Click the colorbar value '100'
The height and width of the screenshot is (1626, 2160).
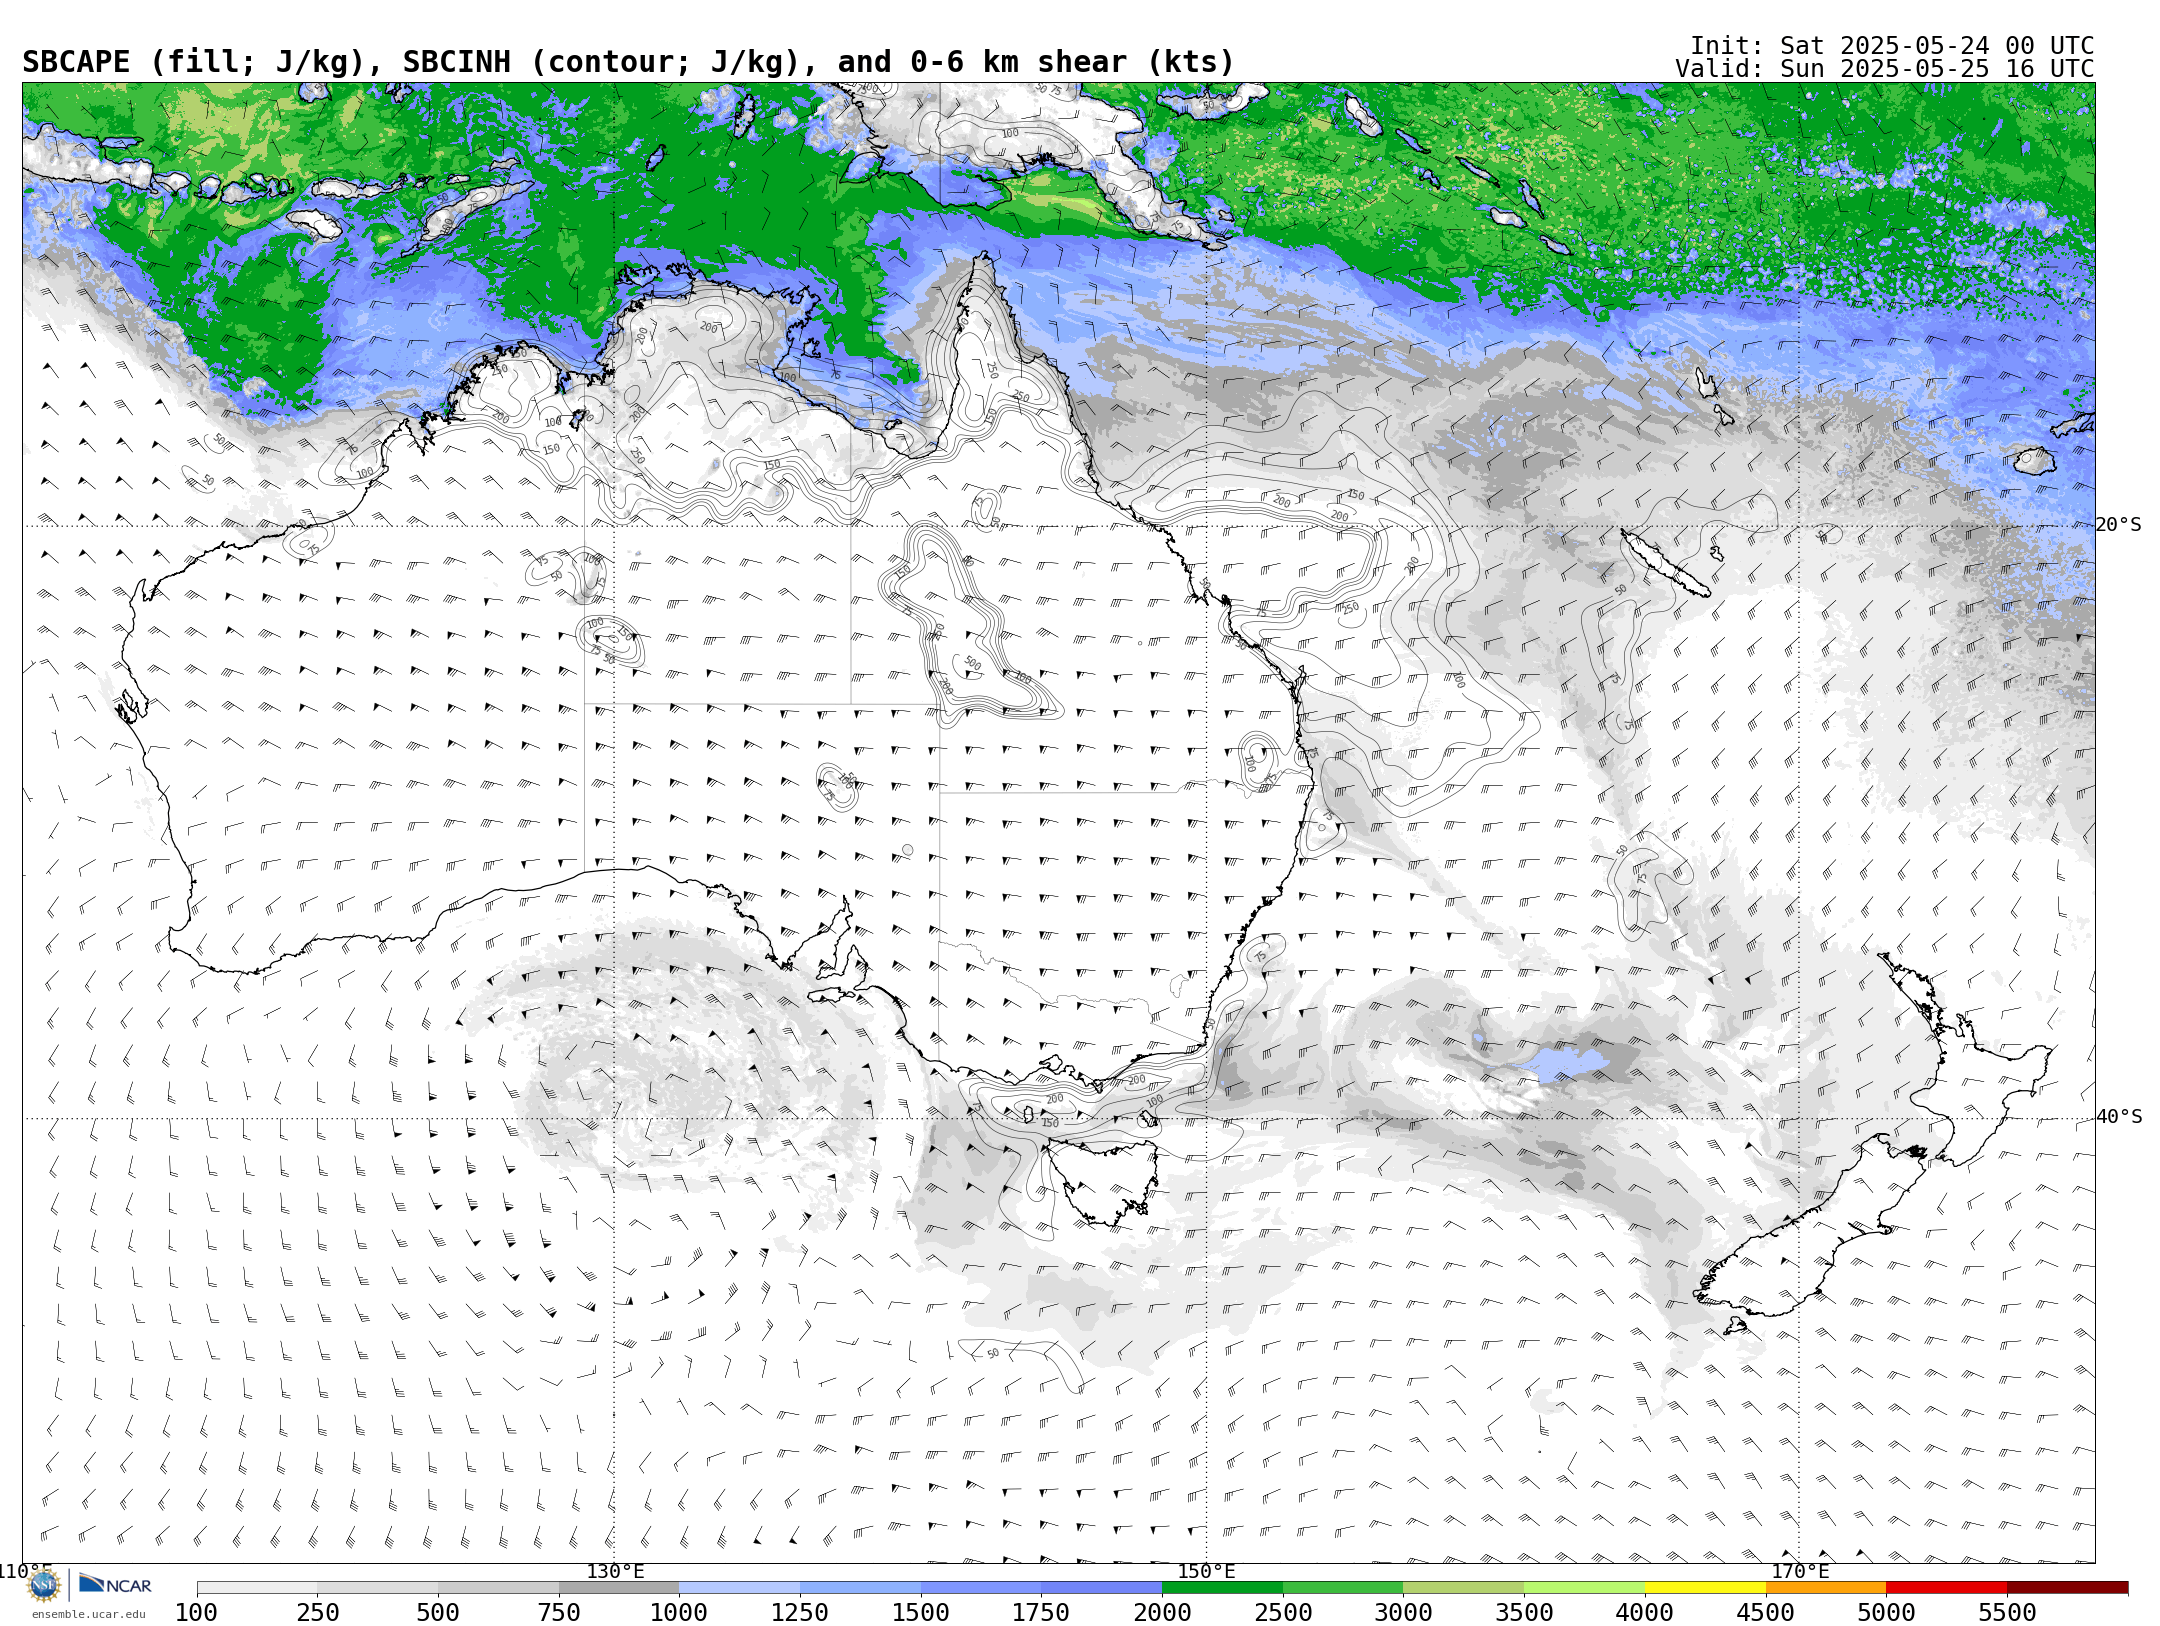[196, 1612]
